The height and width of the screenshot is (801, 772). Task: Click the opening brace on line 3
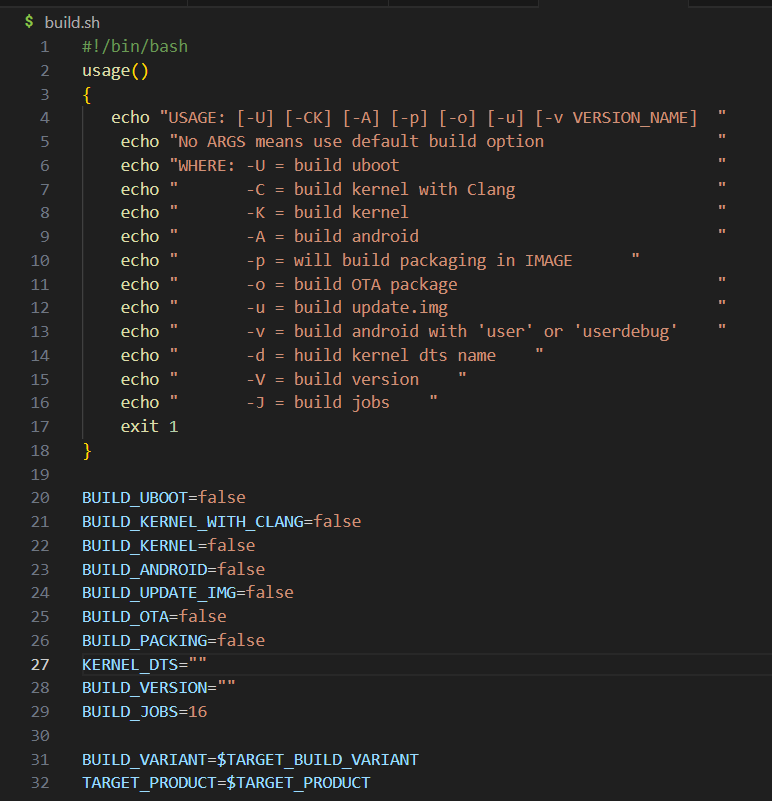pyautogui.click(x=87, y=95)
